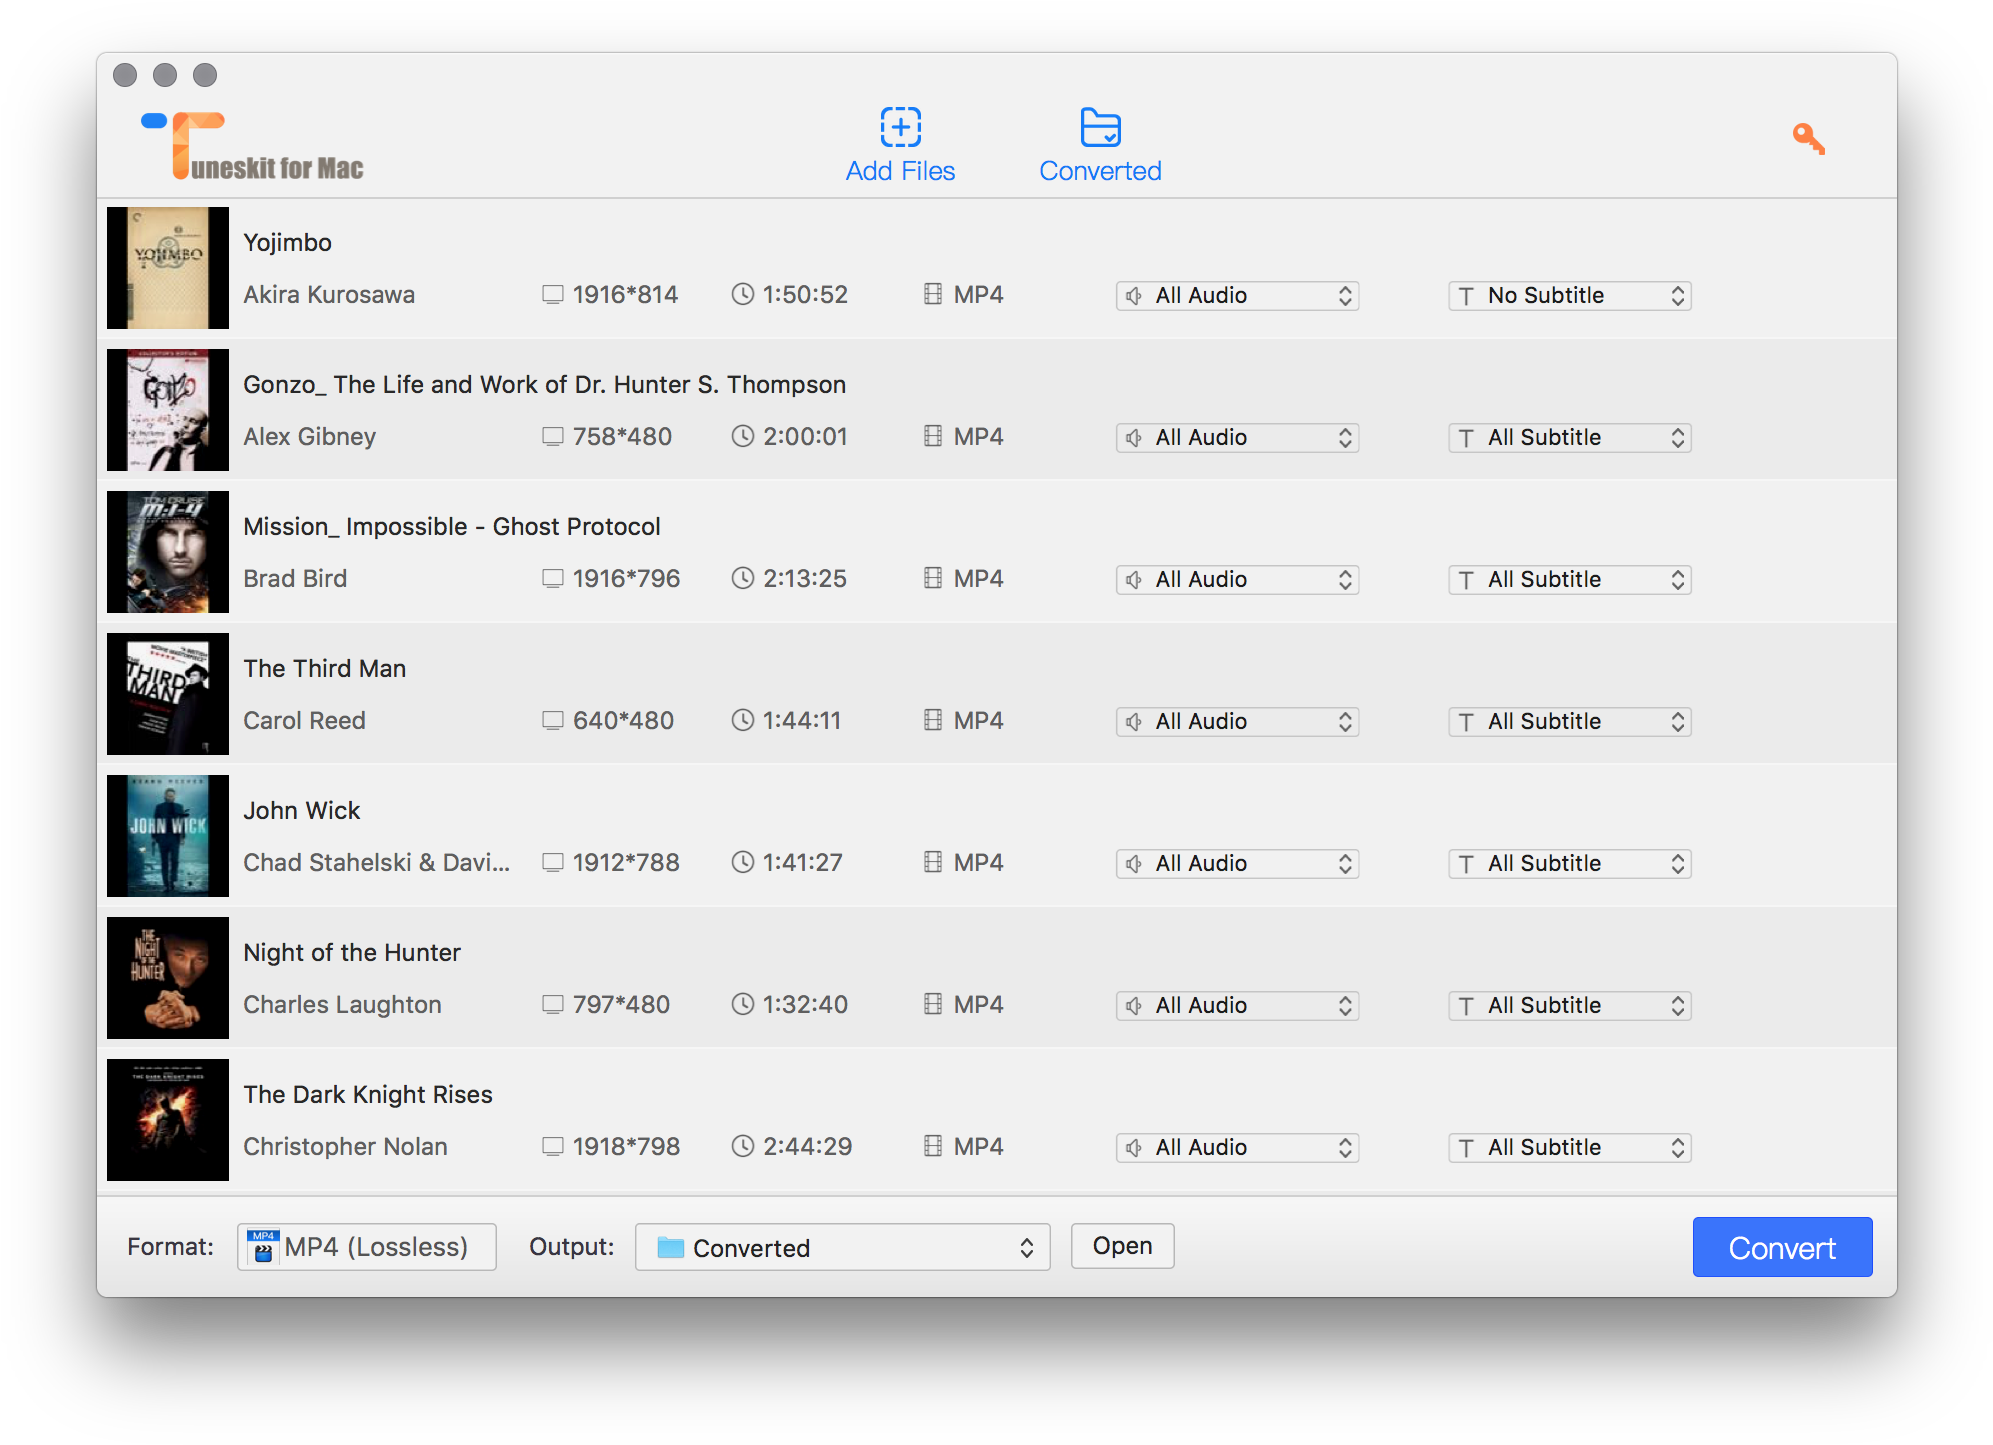Select the Yojimbo video row title

point(288,242)
